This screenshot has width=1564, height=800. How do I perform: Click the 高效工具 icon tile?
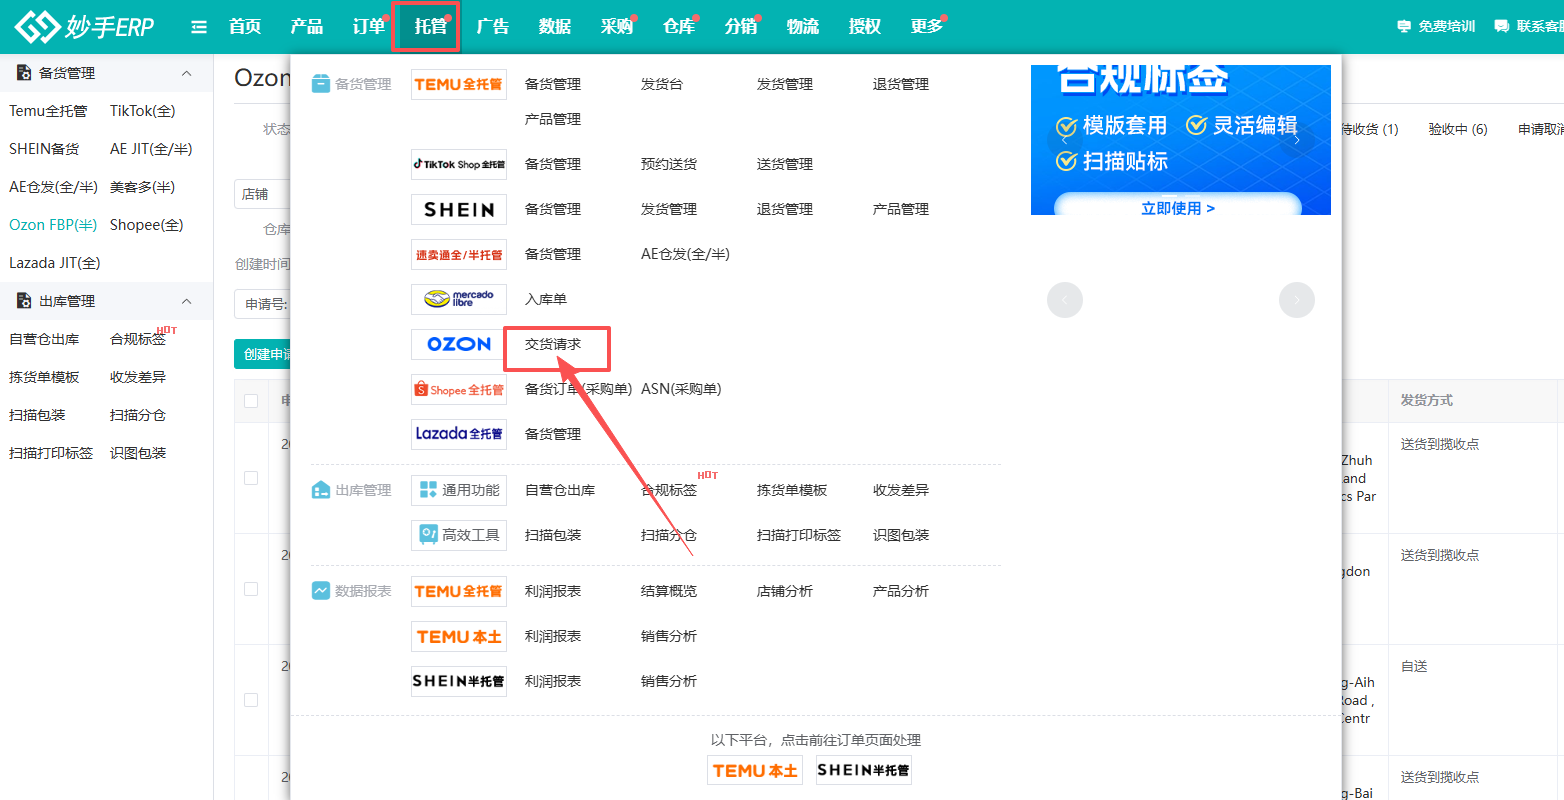[459, 535]
